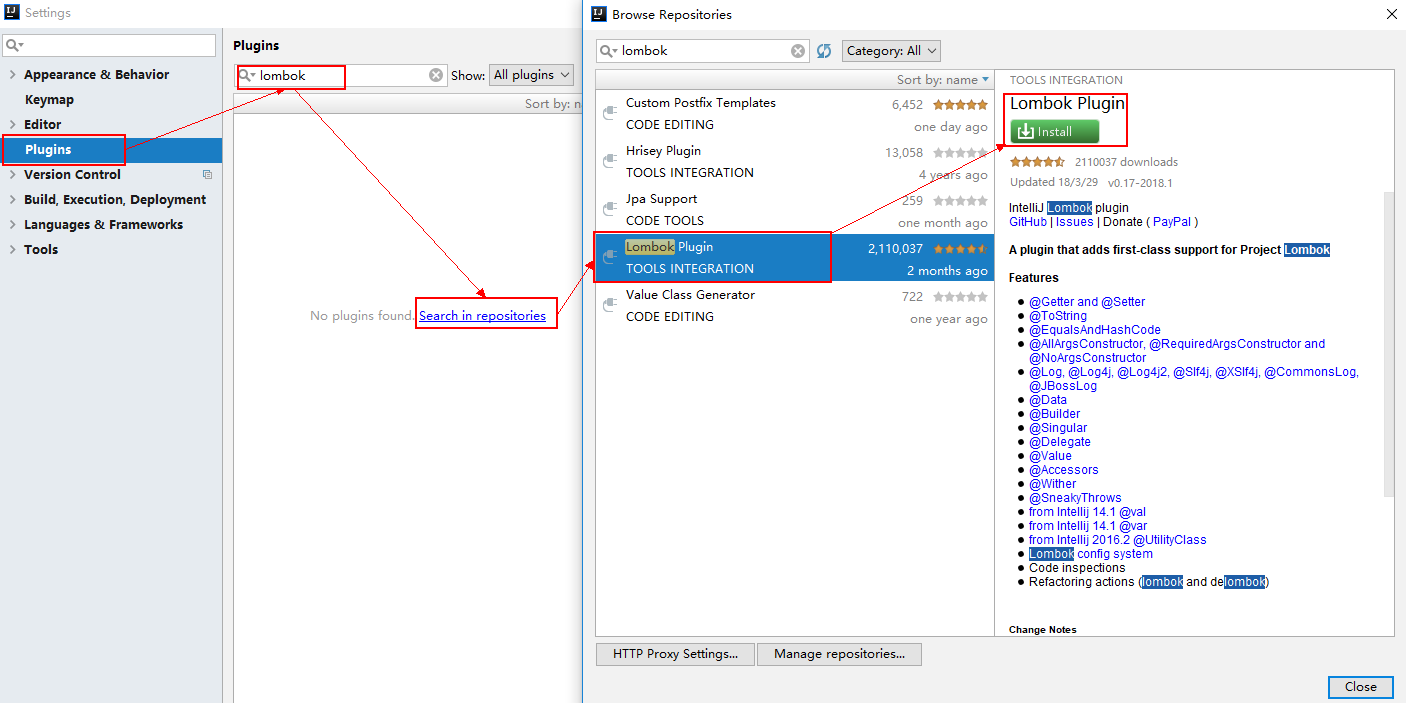Screen dimensions: 1406x703
Task: Click the plugin icon beside Jpa Support
Action: pos(608,210)
